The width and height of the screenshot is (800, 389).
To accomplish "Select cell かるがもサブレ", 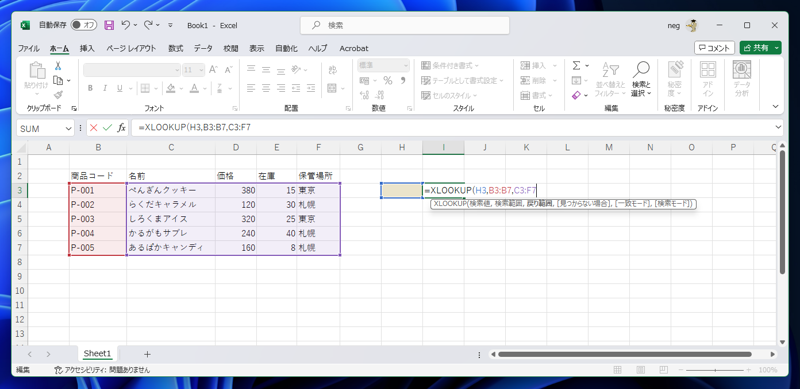I will click(x=171, y=233).
